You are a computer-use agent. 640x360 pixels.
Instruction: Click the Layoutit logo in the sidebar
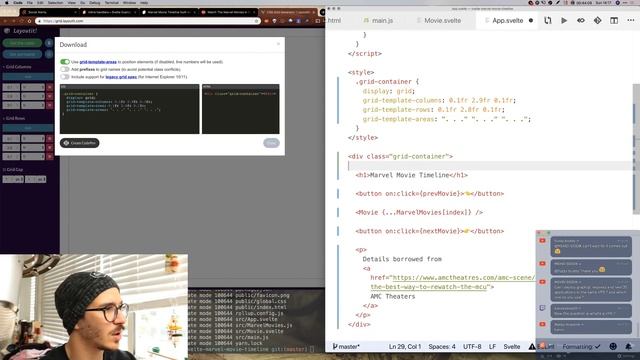pyautogui.click(x=20, y=31)
